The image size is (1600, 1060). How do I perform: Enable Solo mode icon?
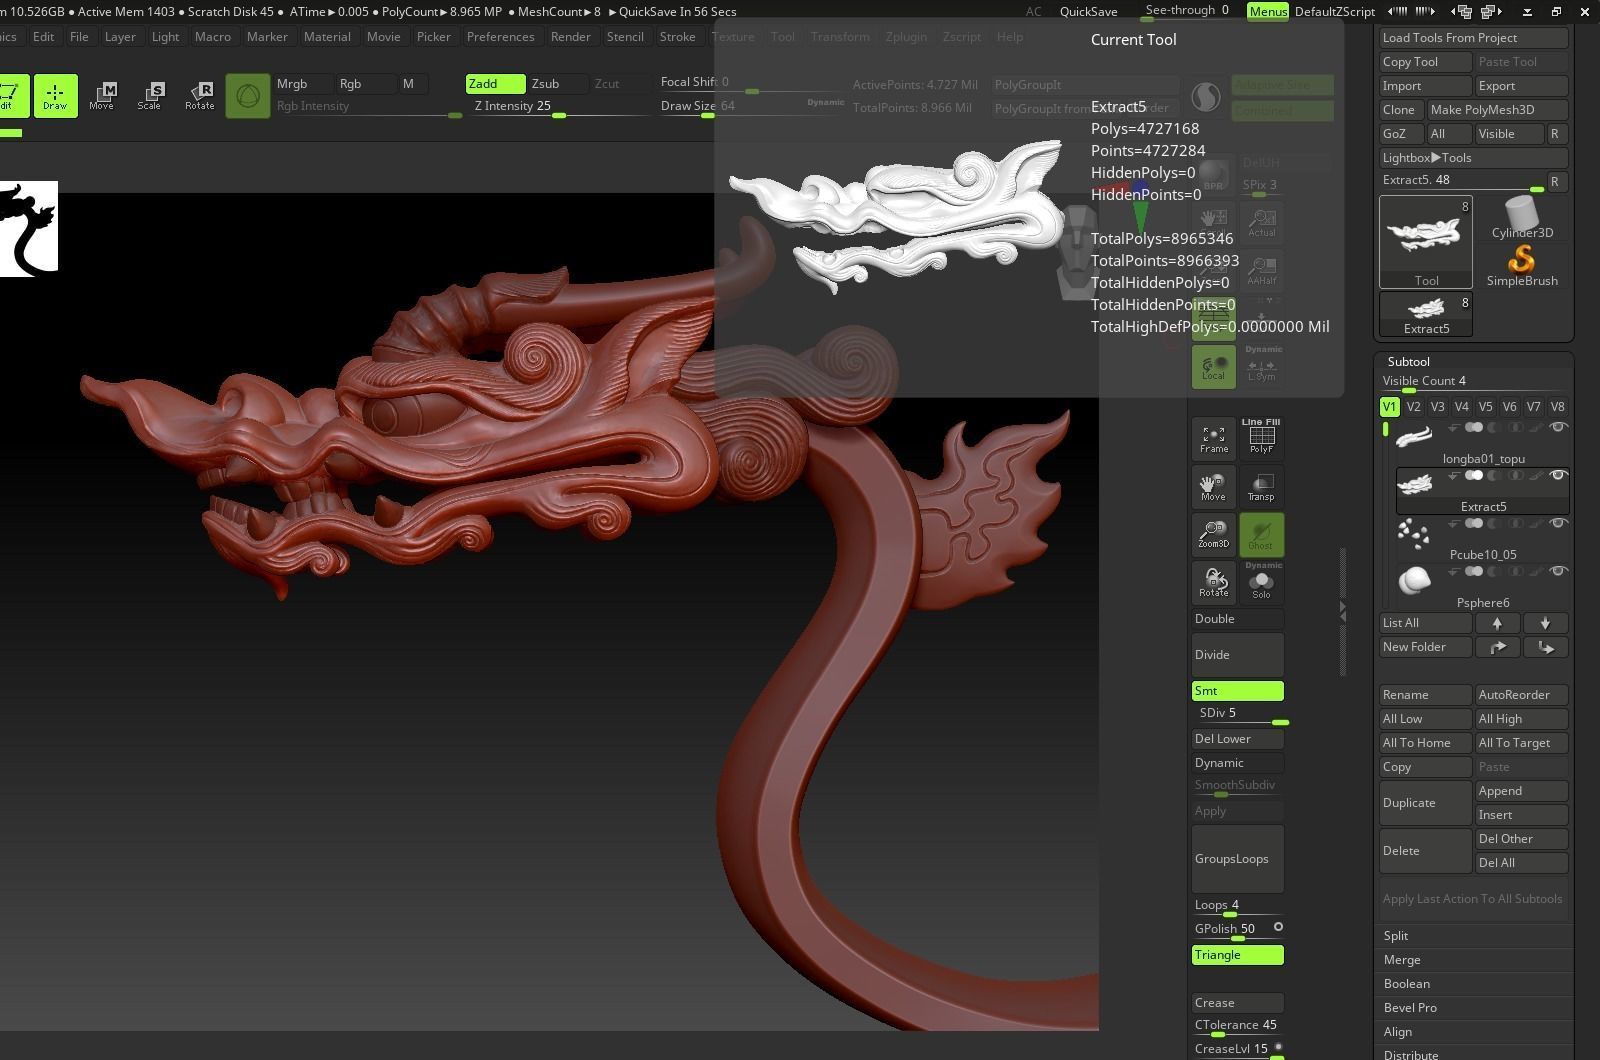(x=1261, y=582)
